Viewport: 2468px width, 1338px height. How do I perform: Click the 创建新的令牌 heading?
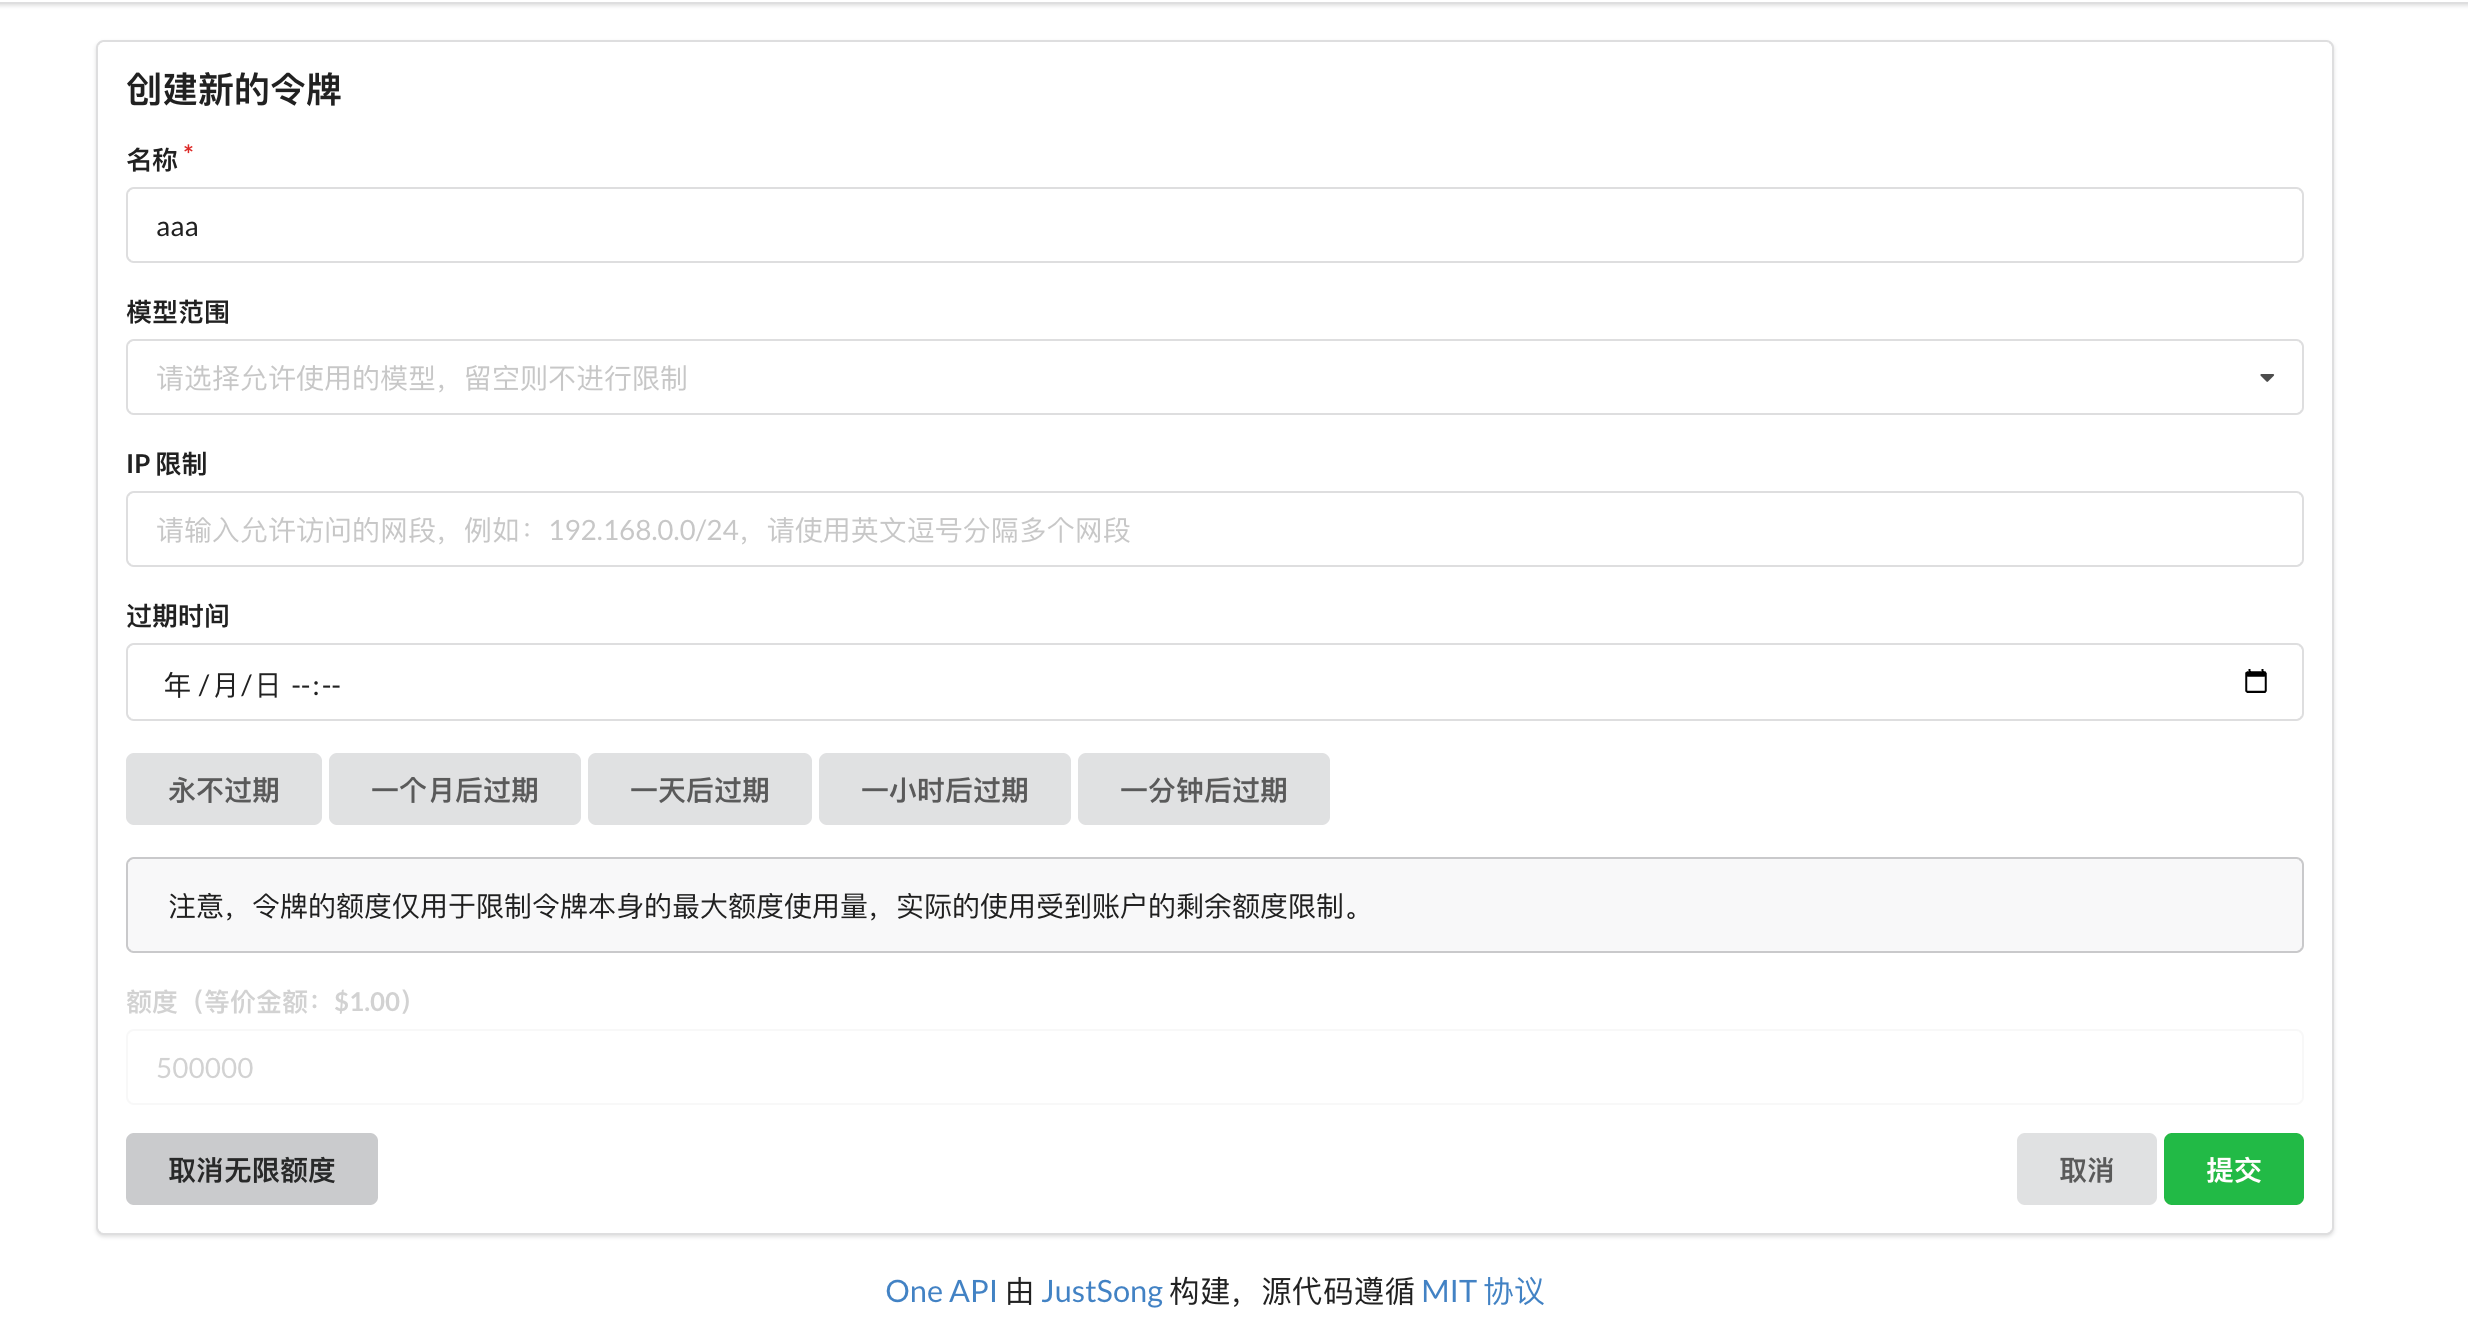[x=234, y=90]
